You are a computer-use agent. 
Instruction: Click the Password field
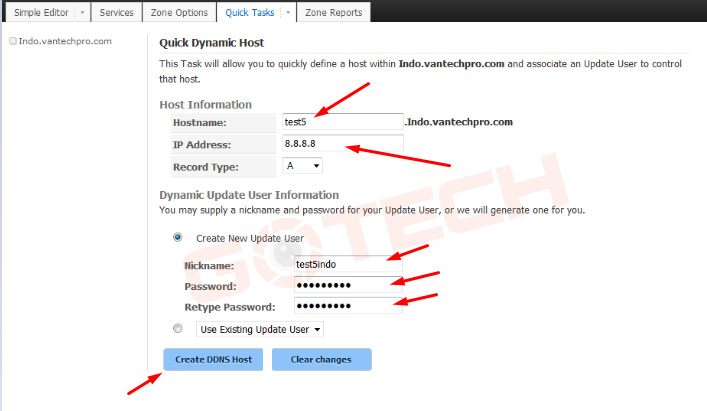tap(347, 285)
